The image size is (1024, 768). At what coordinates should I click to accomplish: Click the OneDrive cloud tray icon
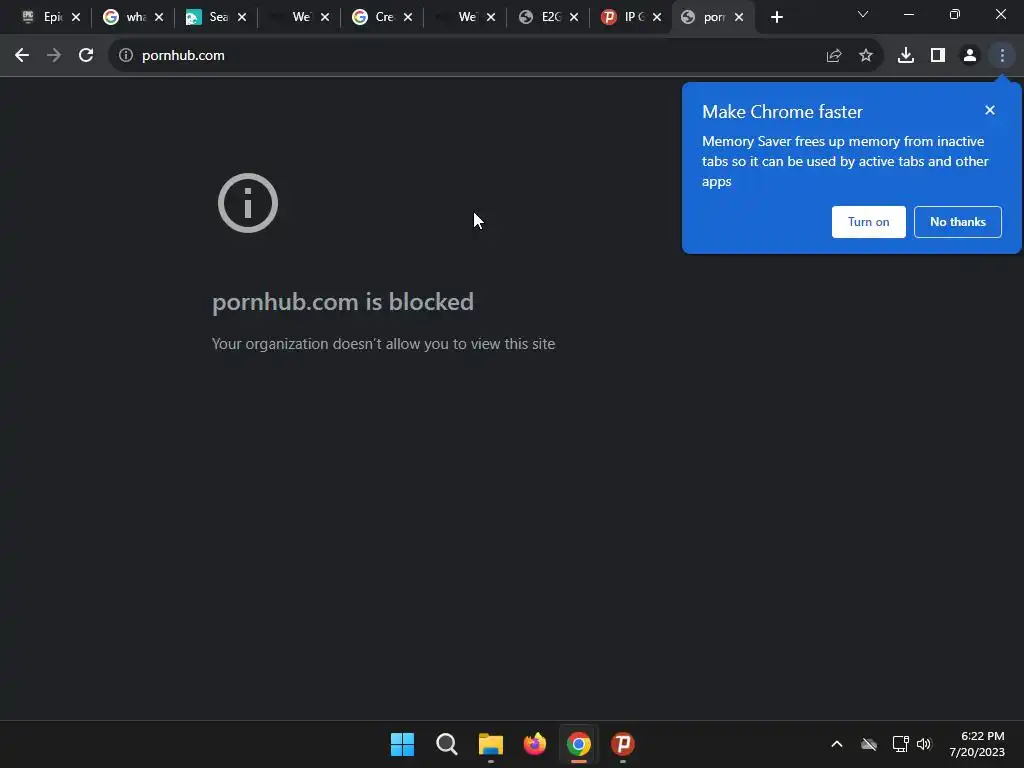[x=869, y=744]
